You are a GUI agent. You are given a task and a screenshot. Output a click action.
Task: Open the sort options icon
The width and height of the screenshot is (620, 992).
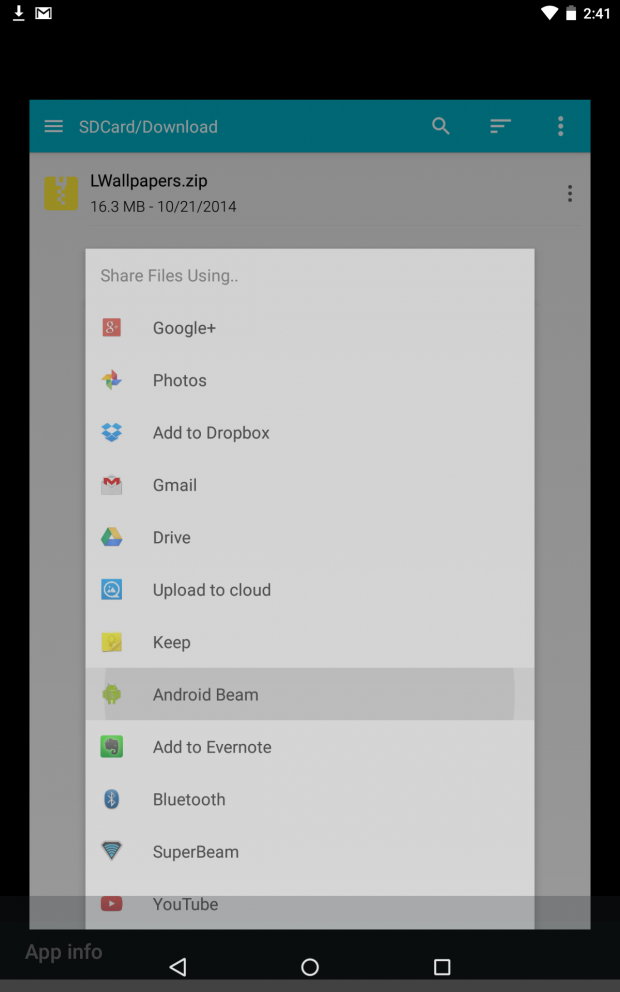click(x=500, y=127)
